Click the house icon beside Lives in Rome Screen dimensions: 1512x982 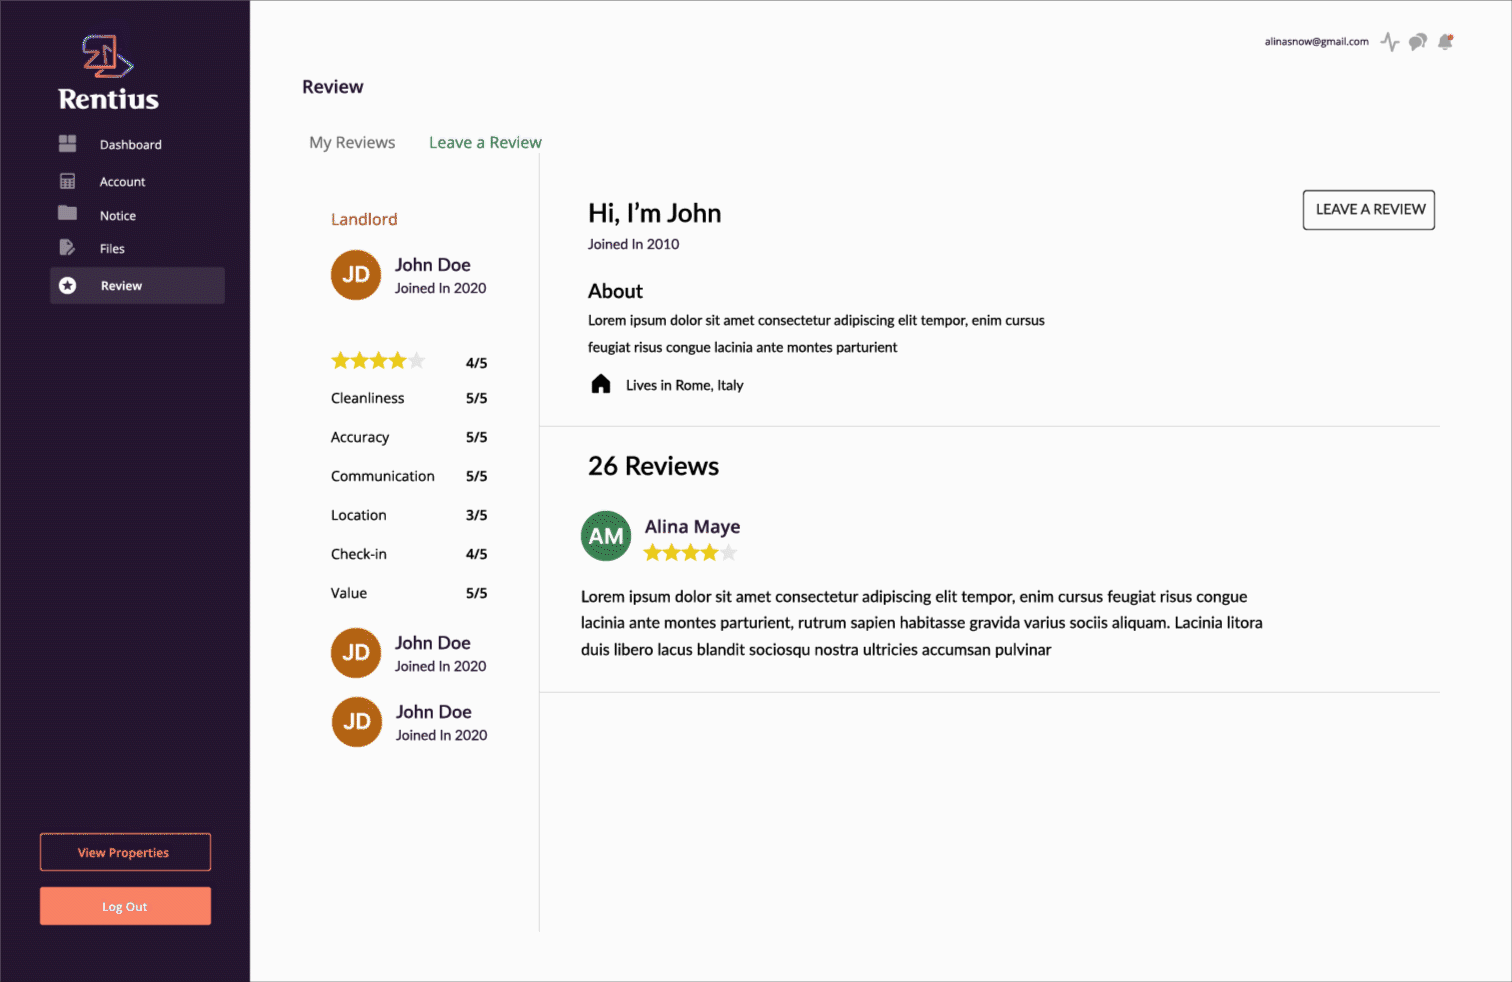point(600,384)
